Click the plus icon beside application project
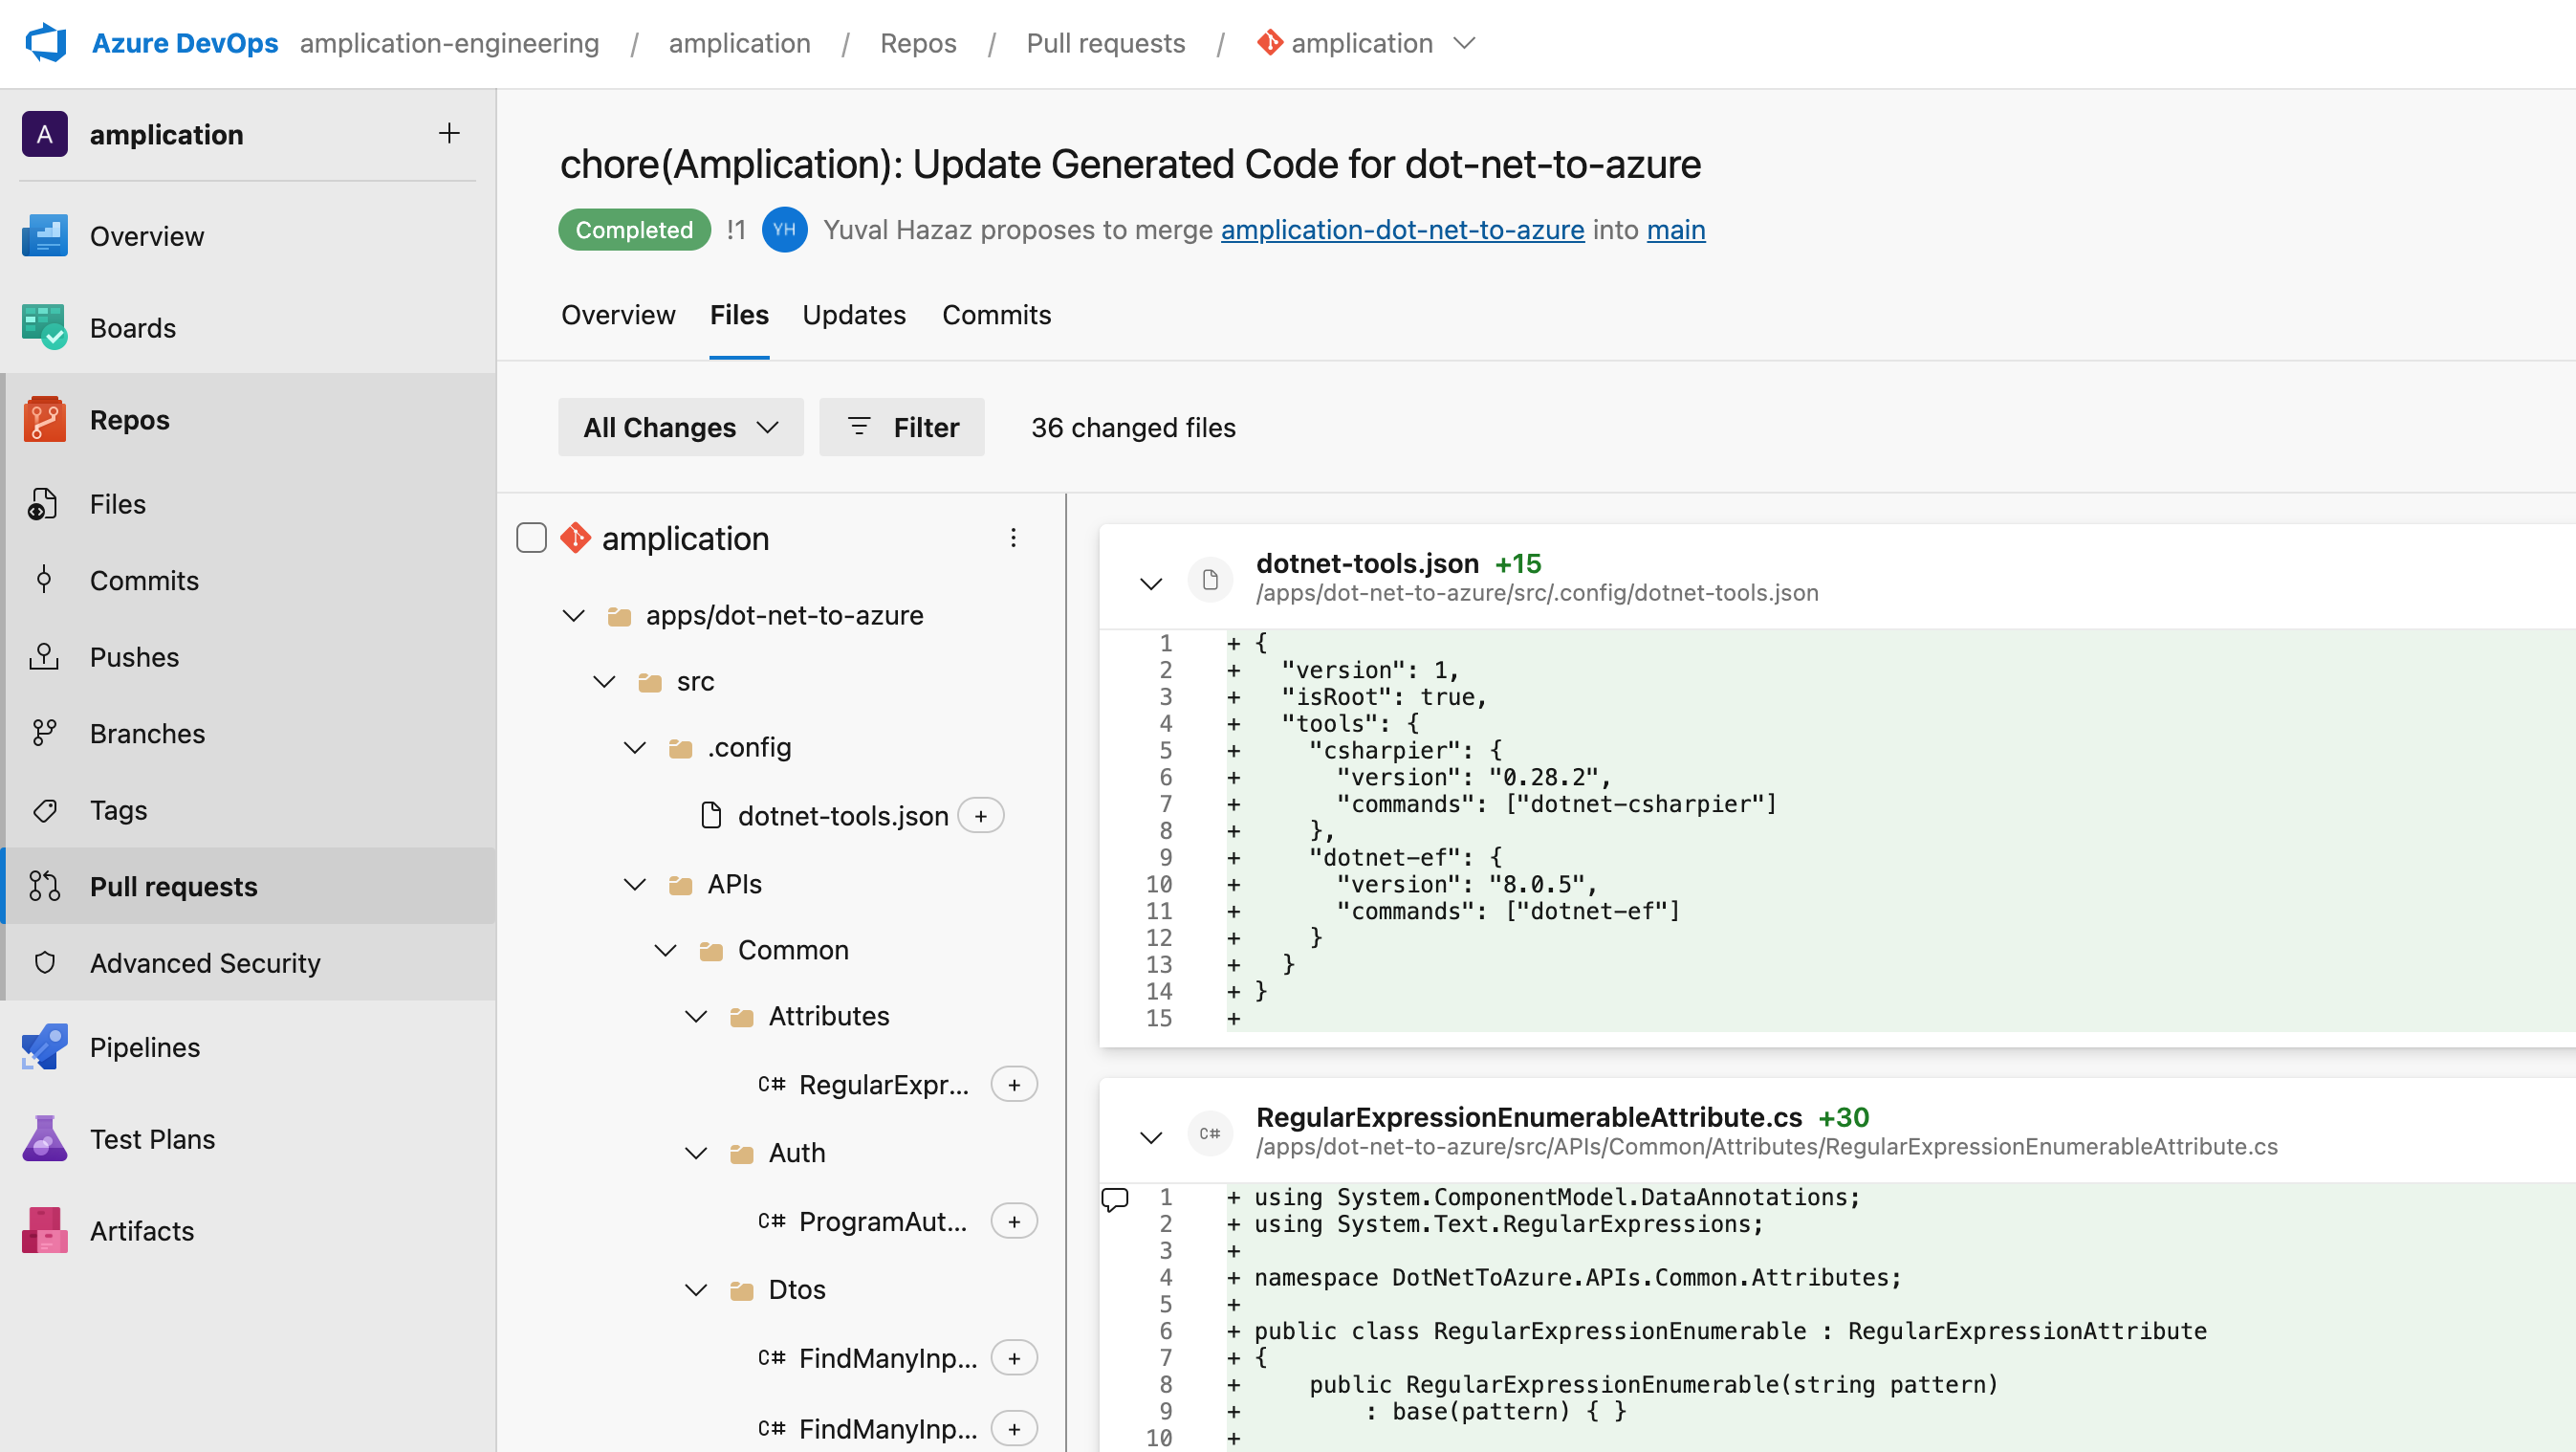This screenshot has width=2576, height=1452. (449, 134)
